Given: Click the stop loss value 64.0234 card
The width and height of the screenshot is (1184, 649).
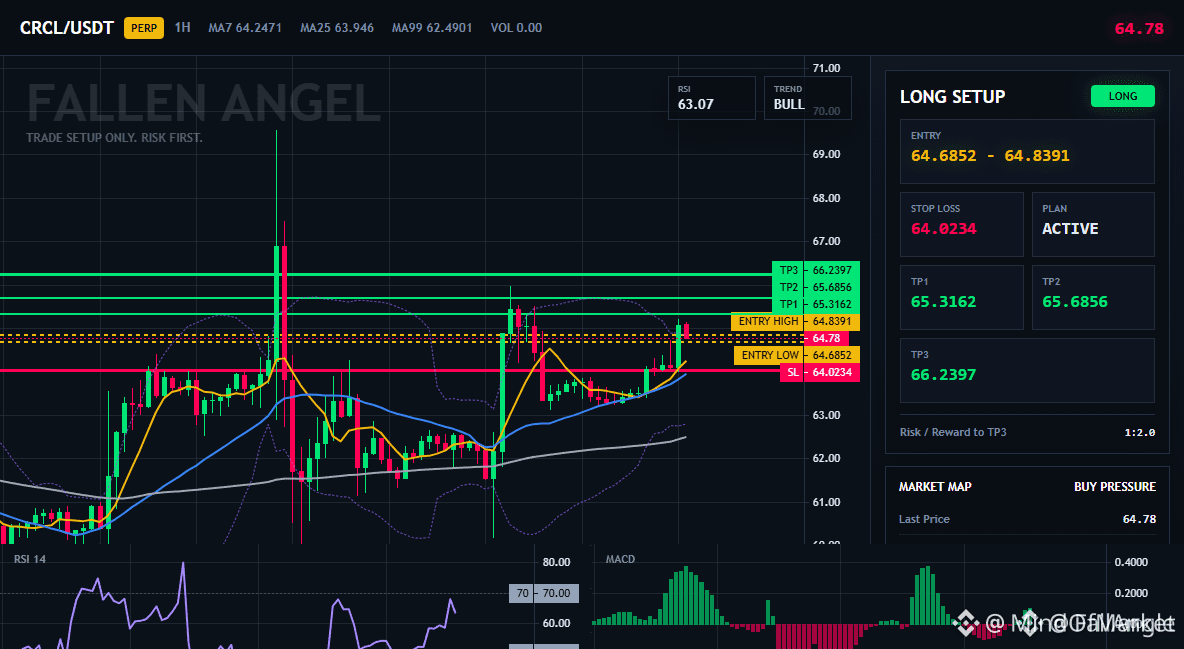Looking at the screenshot, I should coord(961,224).
